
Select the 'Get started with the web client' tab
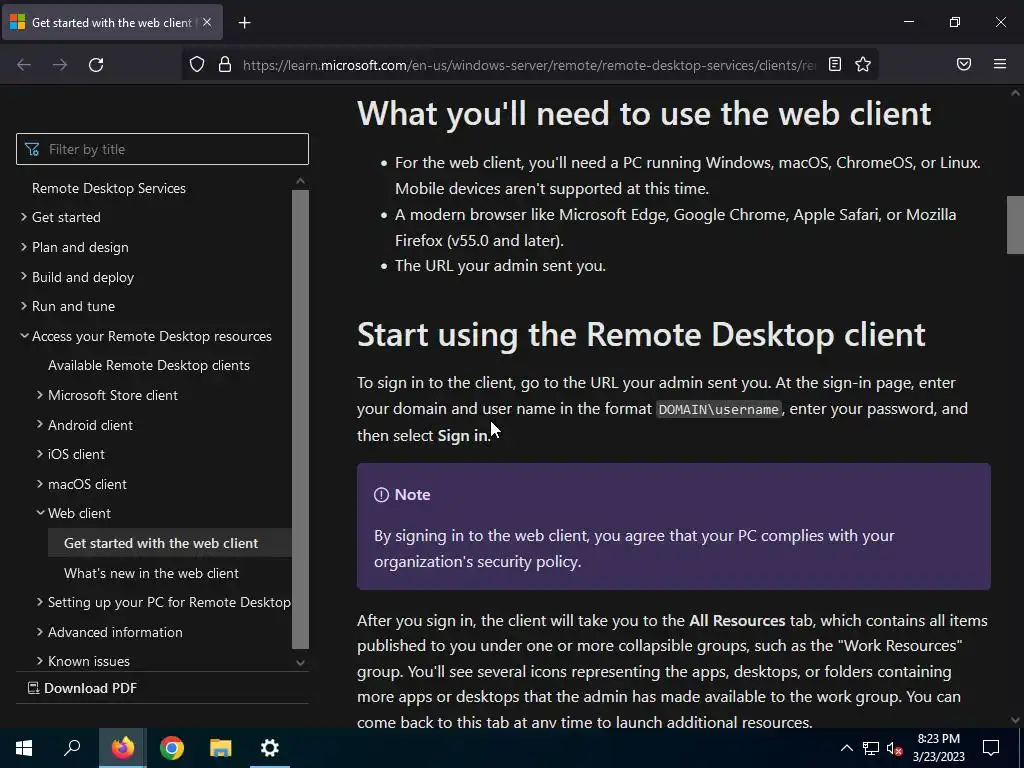click(112, 22)
